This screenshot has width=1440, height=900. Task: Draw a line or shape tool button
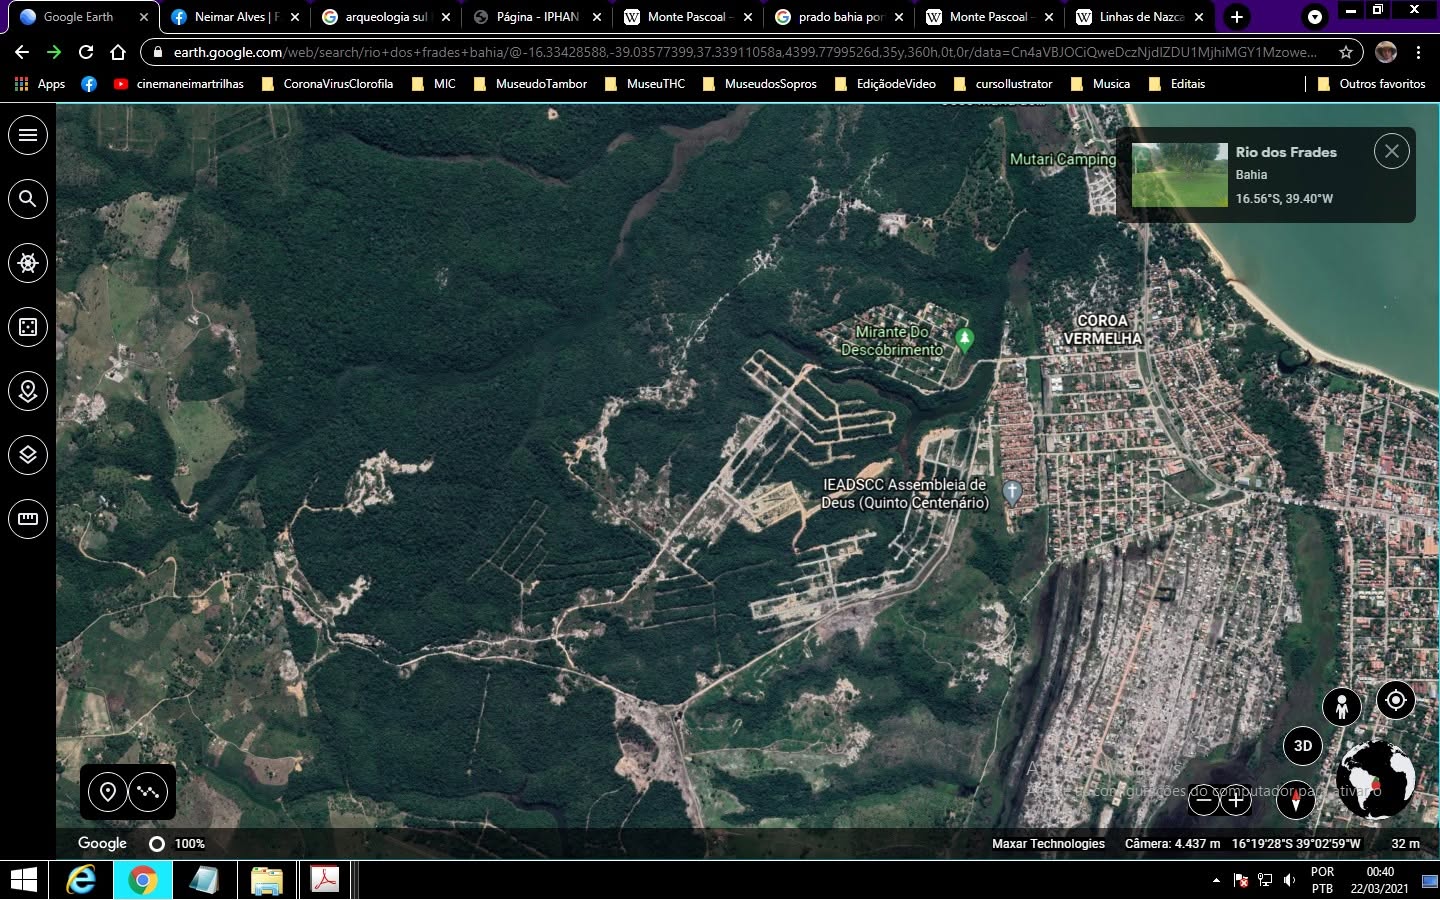click(x=149, y=792)
